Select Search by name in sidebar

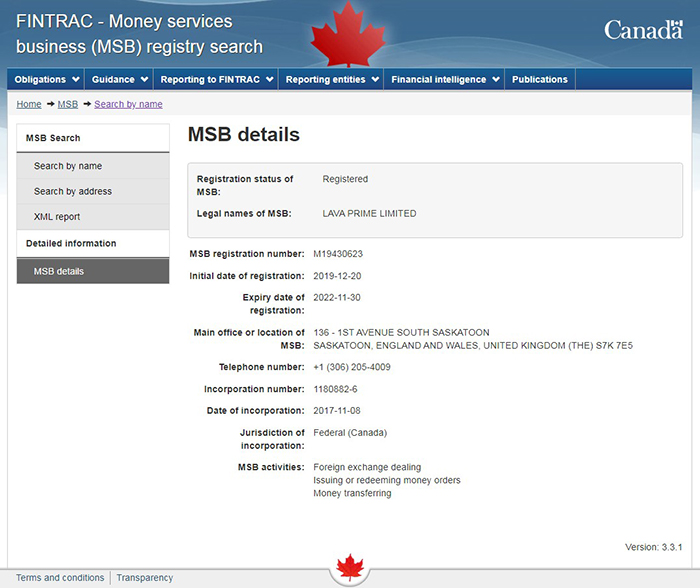point(93,166)
